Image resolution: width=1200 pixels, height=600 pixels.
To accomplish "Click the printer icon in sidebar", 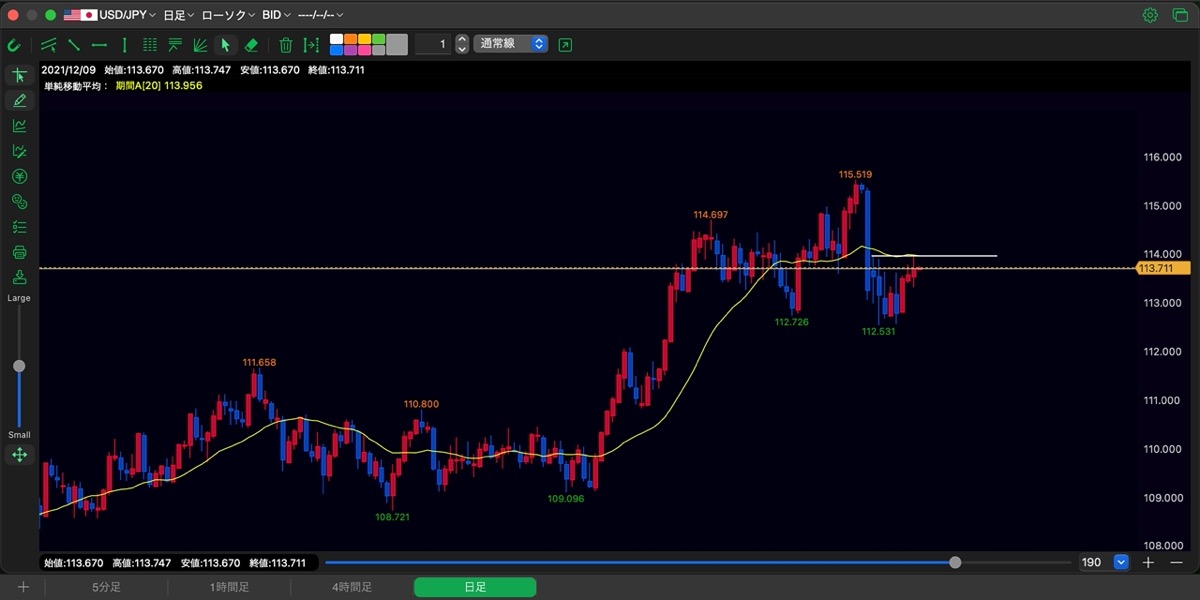I will (x=19, y=252).
